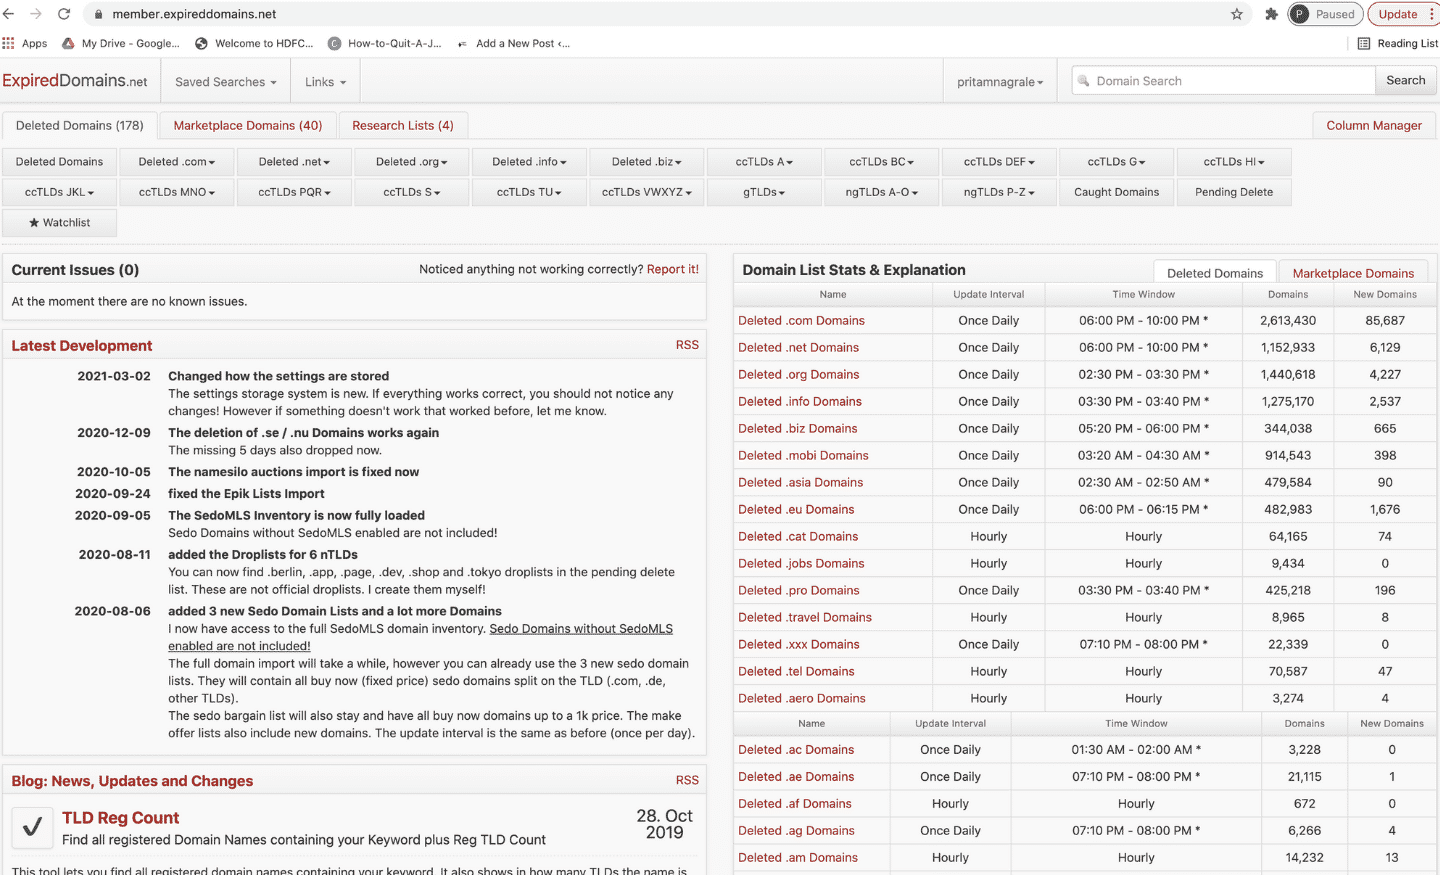Expand gTLDs dropdown

[x=764, y=192]
